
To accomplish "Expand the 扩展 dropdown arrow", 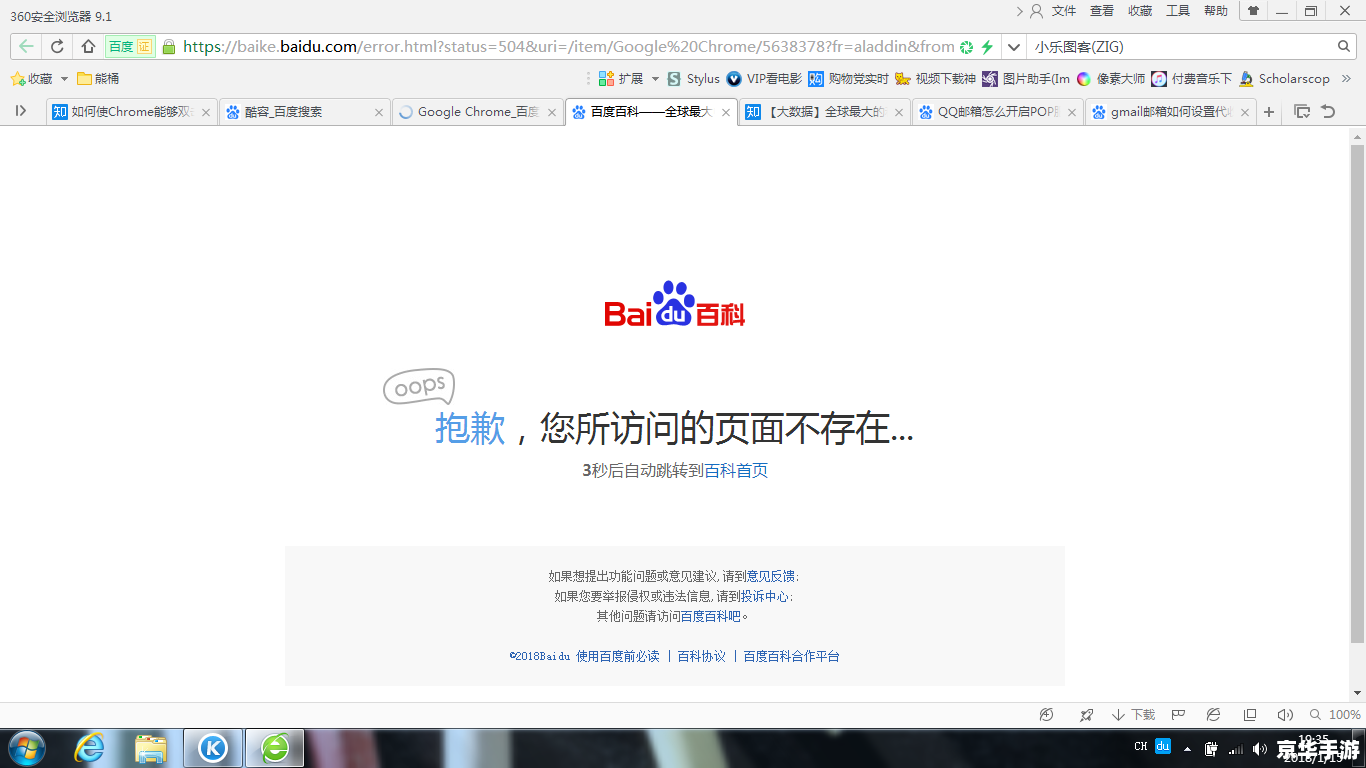I will 656,78.
